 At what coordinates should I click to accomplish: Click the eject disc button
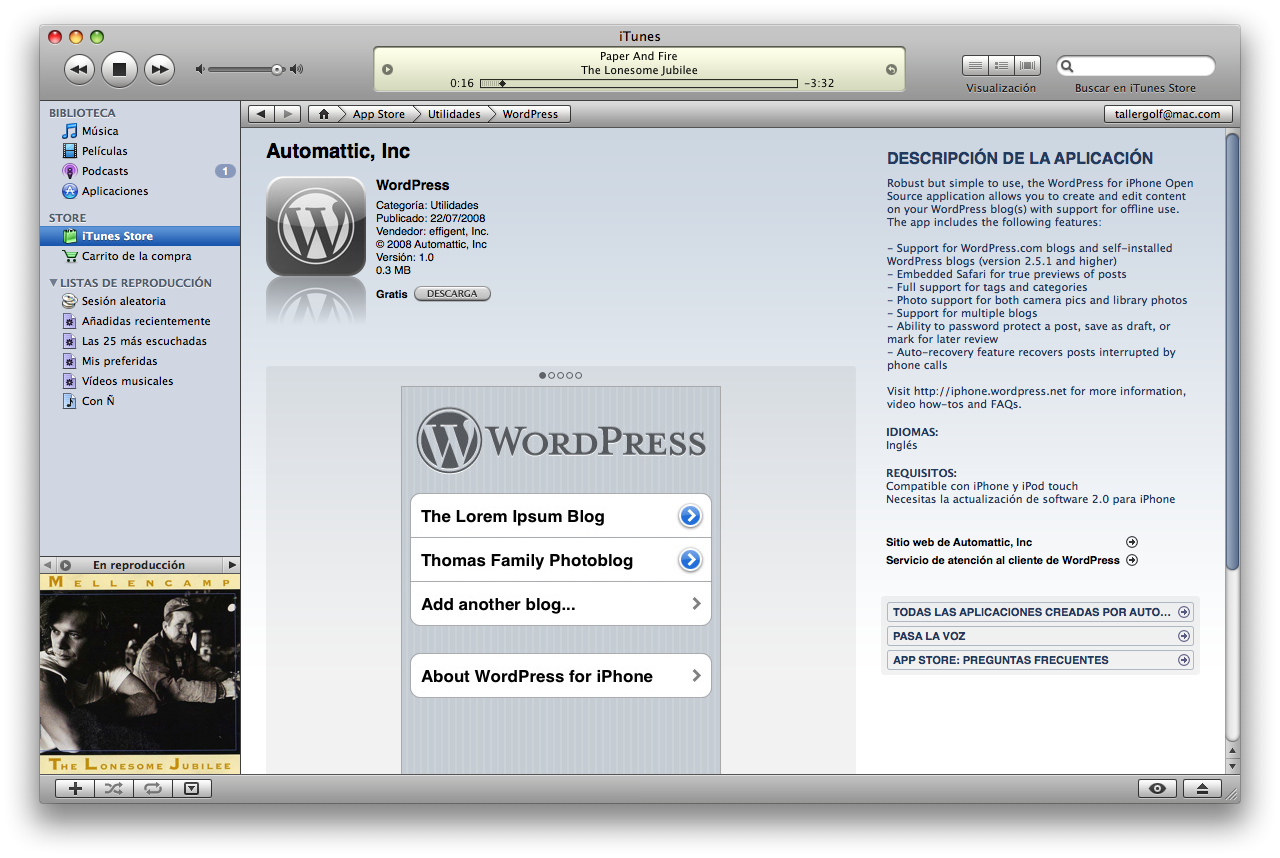point(1203,788)
